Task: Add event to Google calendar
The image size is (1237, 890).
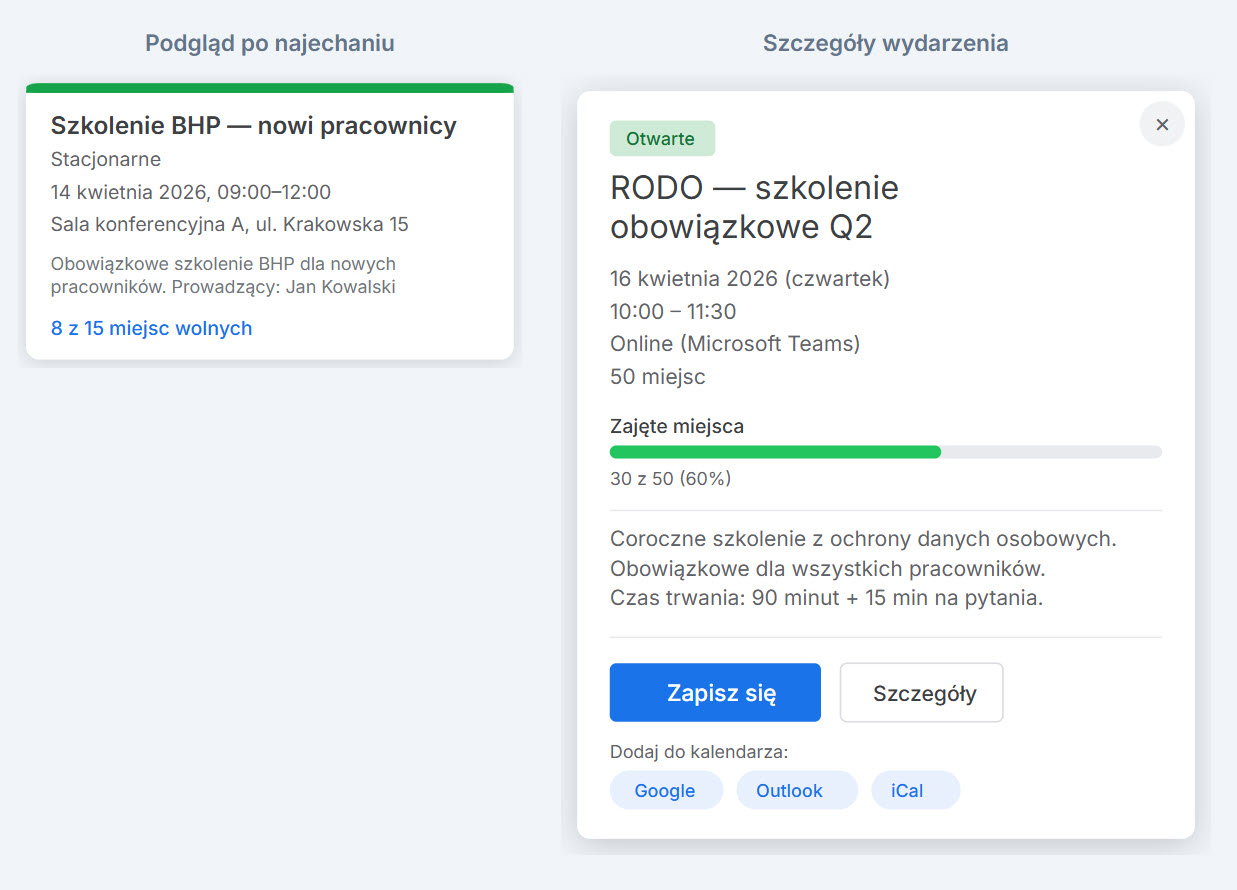Action: (x=665, y=790)
